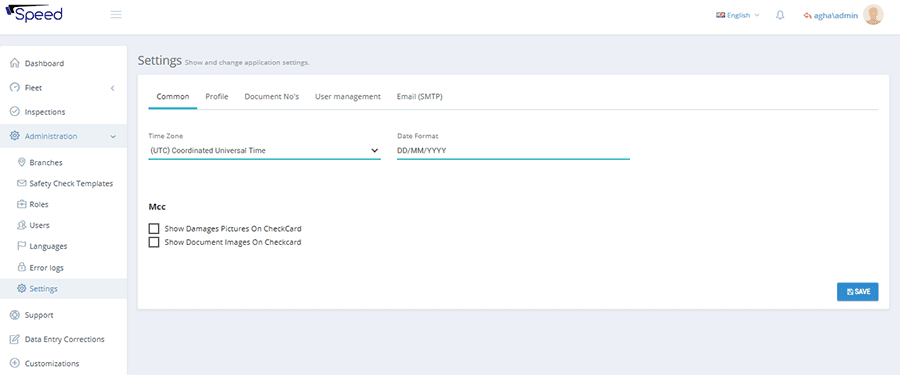
Task: Open Error logs page
Action: pos(46,268)
